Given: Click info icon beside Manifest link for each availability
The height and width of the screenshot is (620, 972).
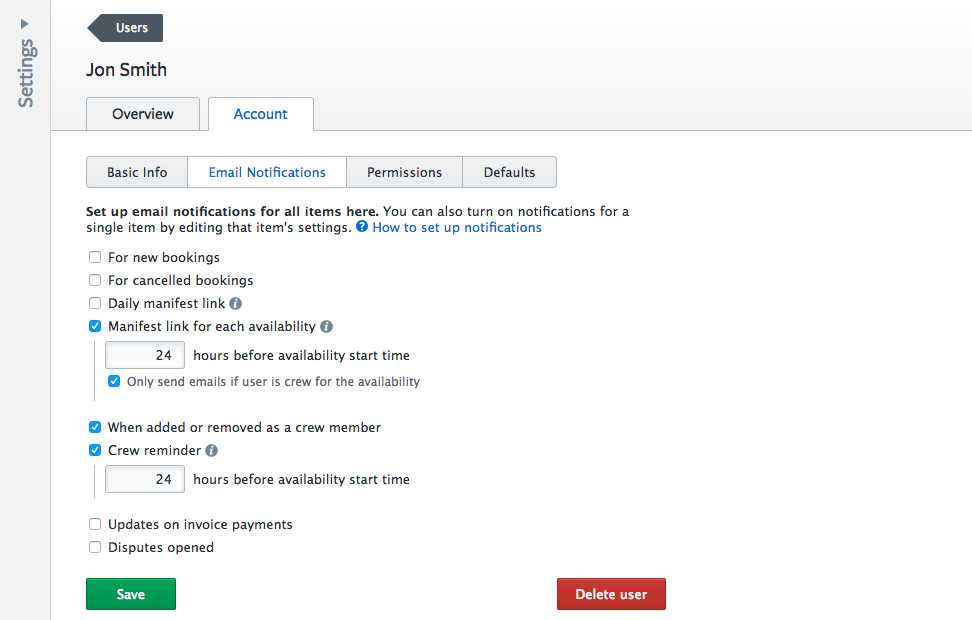Looking at the screenshot, I should tap(327, 326).
